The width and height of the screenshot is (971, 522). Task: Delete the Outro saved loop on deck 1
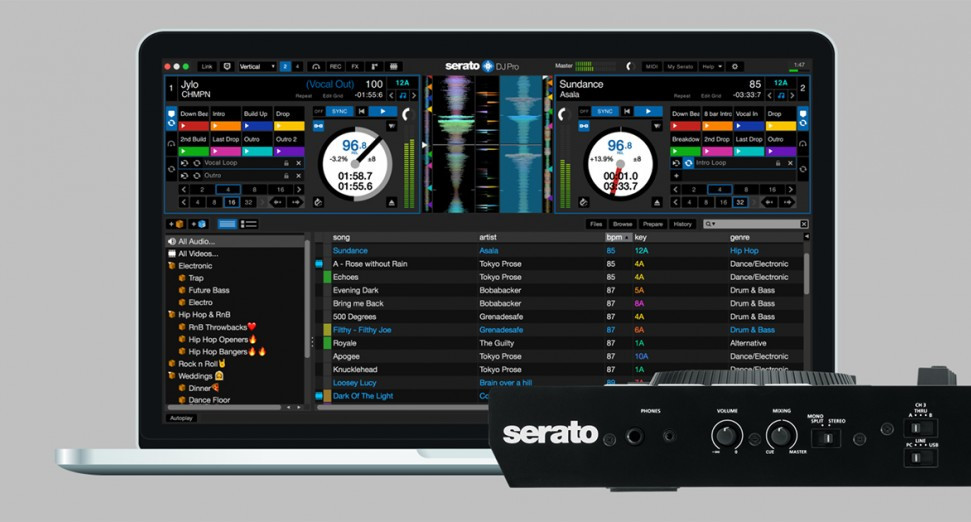pyautogui.click(x=298, y=176)
